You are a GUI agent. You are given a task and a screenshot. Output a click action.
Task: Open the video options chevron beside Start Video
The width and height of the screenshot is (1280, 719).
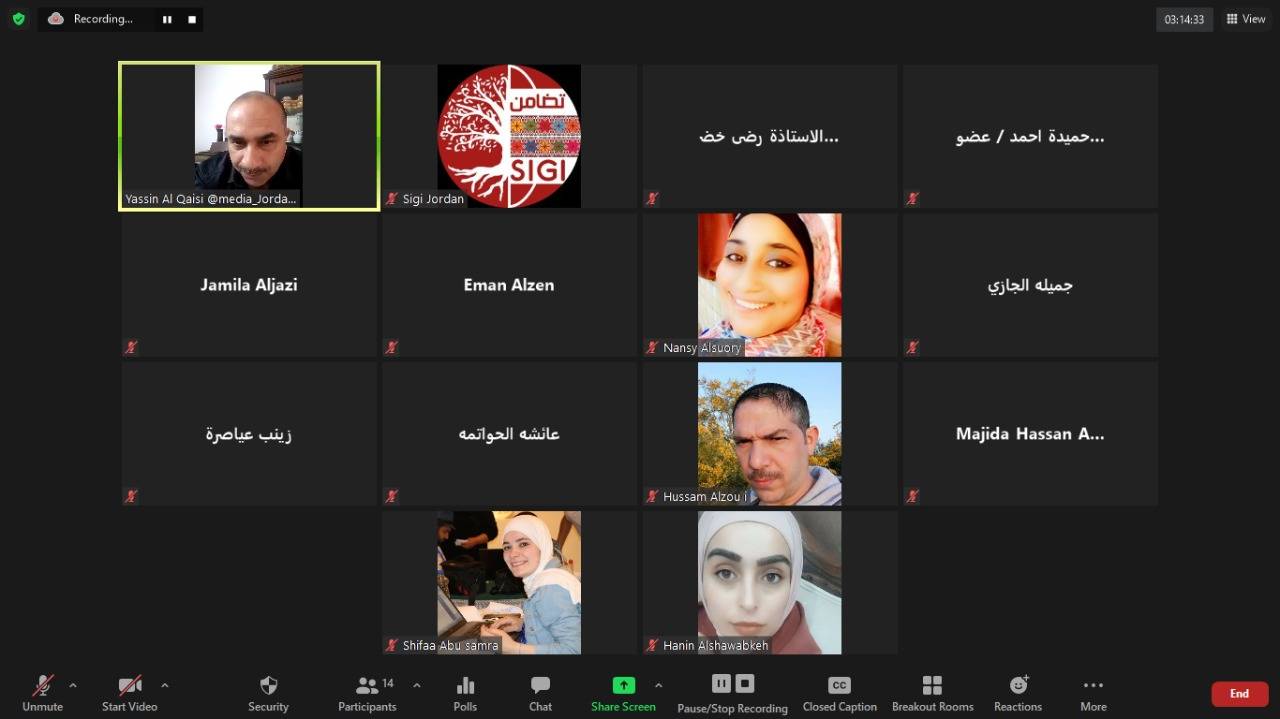point(163,686)
